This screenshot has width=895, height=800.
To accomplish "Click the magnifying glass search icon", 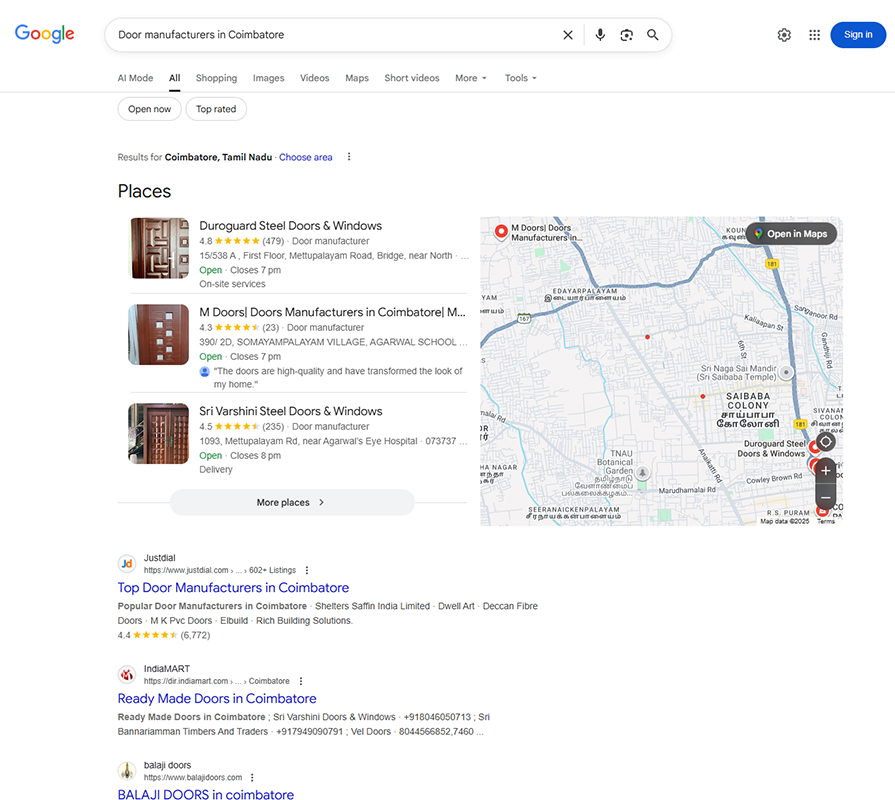I will pos(653,35).
